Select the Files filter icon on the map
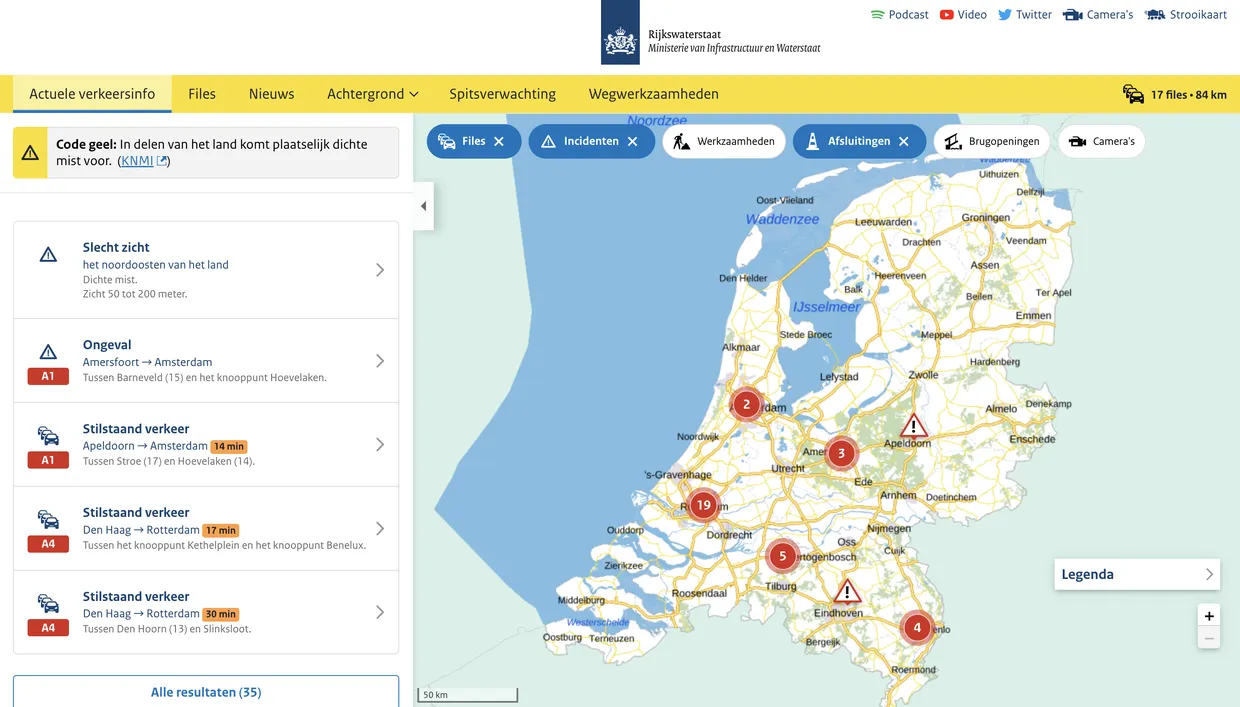Screen dimensions: 1240x707 pyautogui.click(x=446, y=141)
